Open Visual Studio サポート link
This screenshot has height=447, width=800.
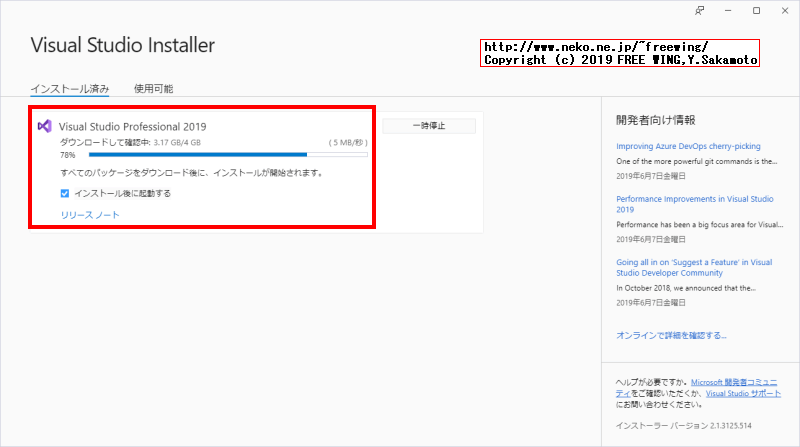click(743, 393)
